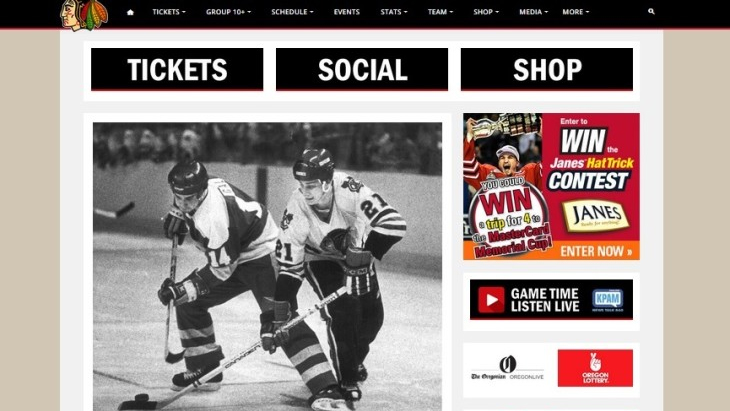Click the Janes brand logo in contest ad
The height and width of the screenshot is (411, 730).
(596, 216)
